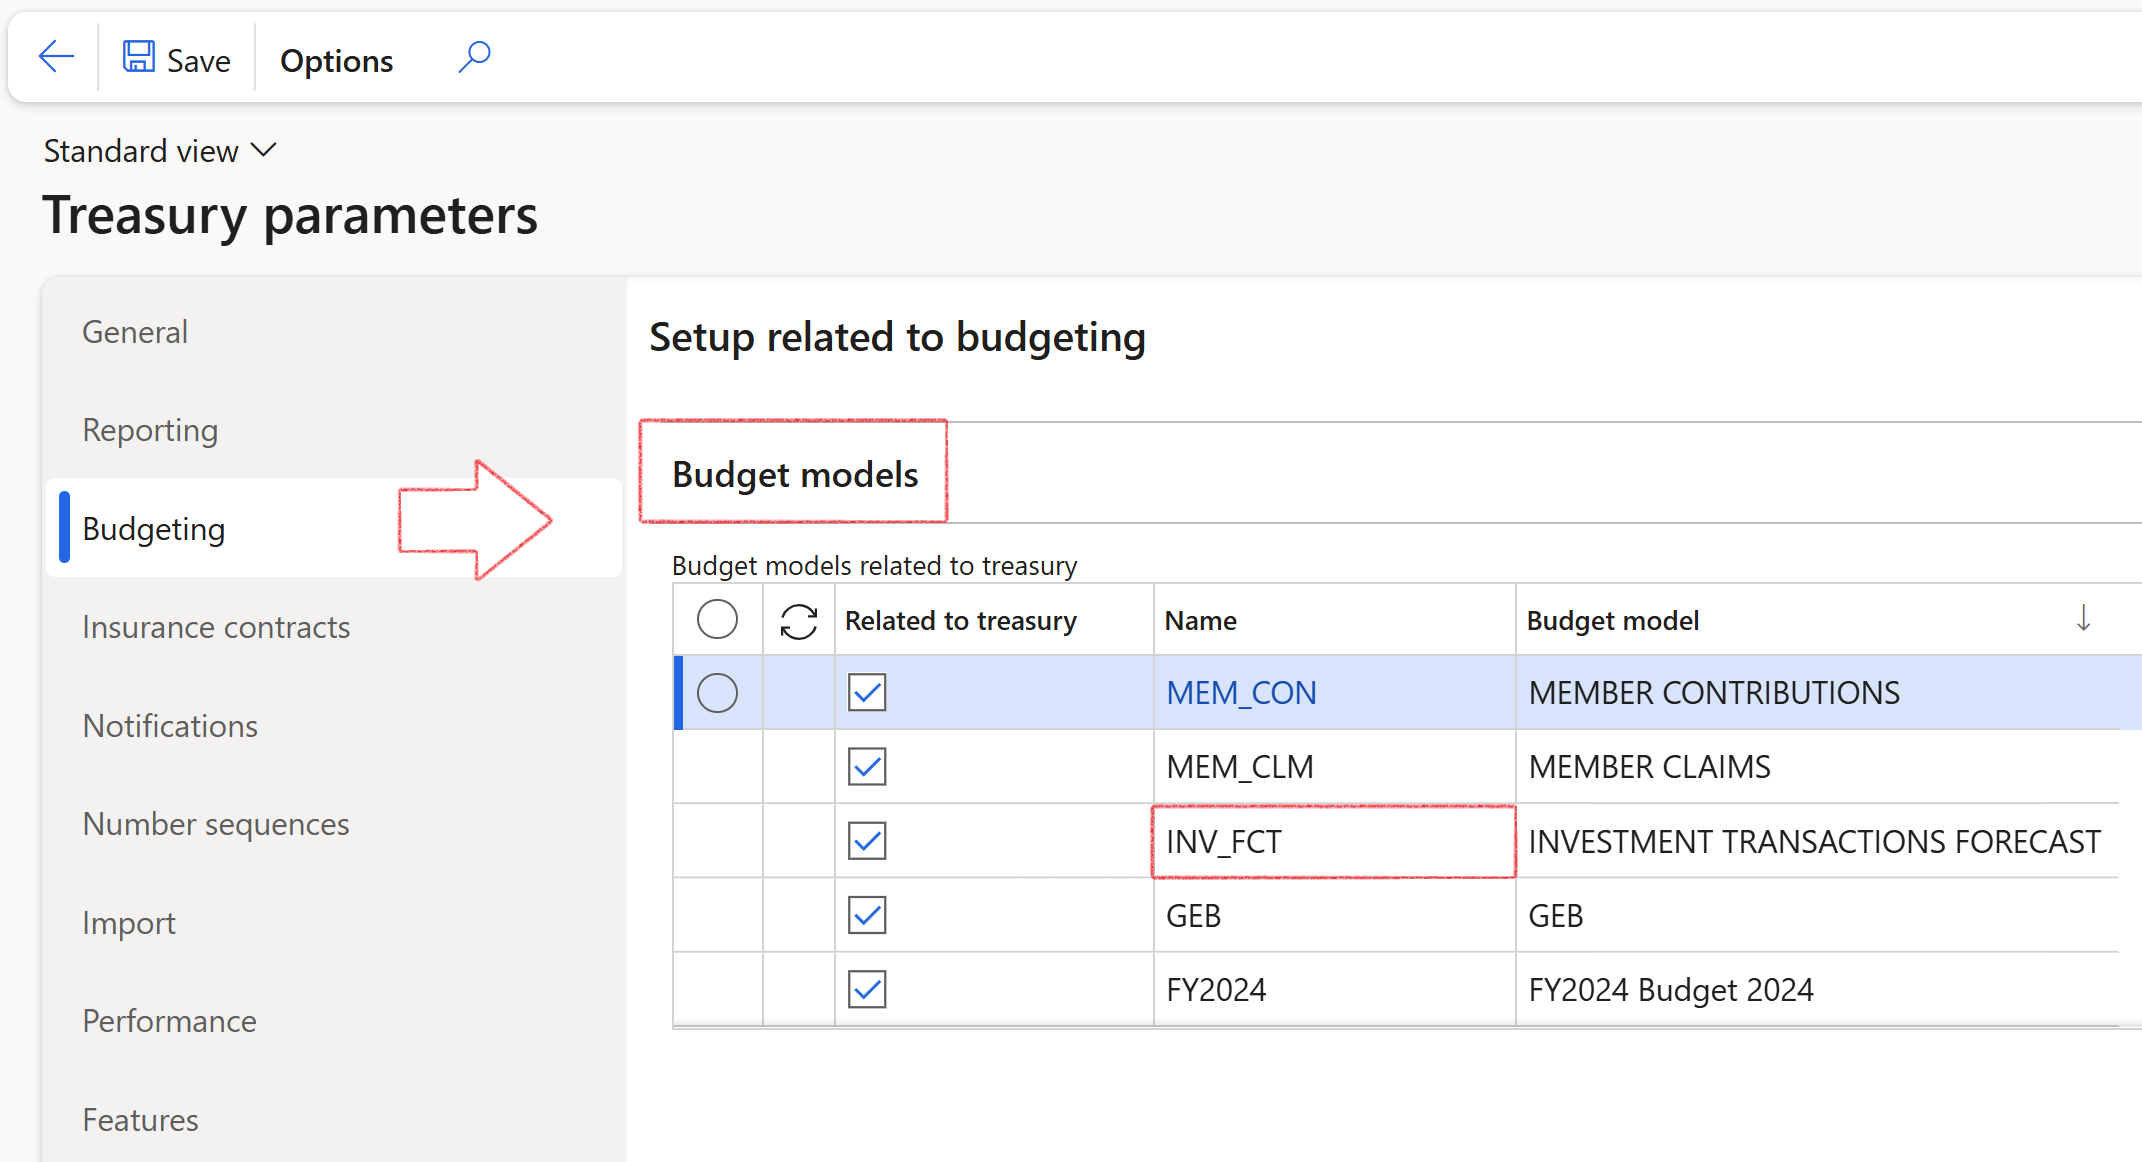This screenshot has height=1162, width=2142.
Task: Open the Insurance contracts tab
Action: tap(216, 627)
